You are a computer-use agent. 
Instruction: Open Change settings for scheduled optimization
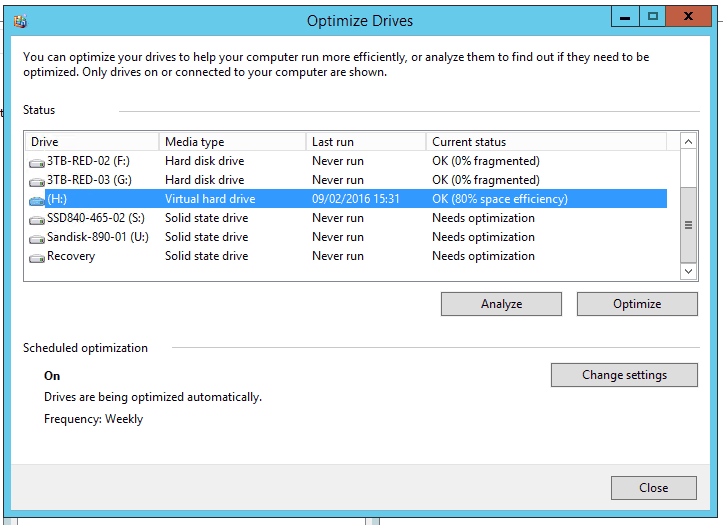click(x=624, y=375)
